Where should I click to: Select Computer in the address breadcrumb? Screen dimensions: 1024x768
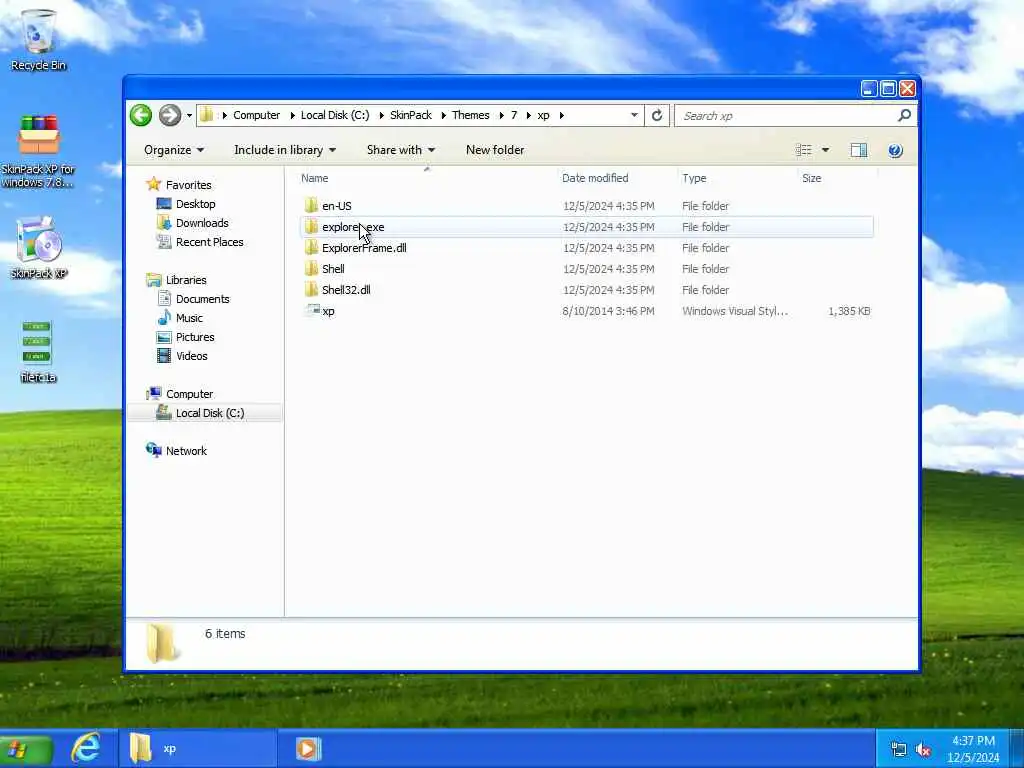click(x=256, y=115)
